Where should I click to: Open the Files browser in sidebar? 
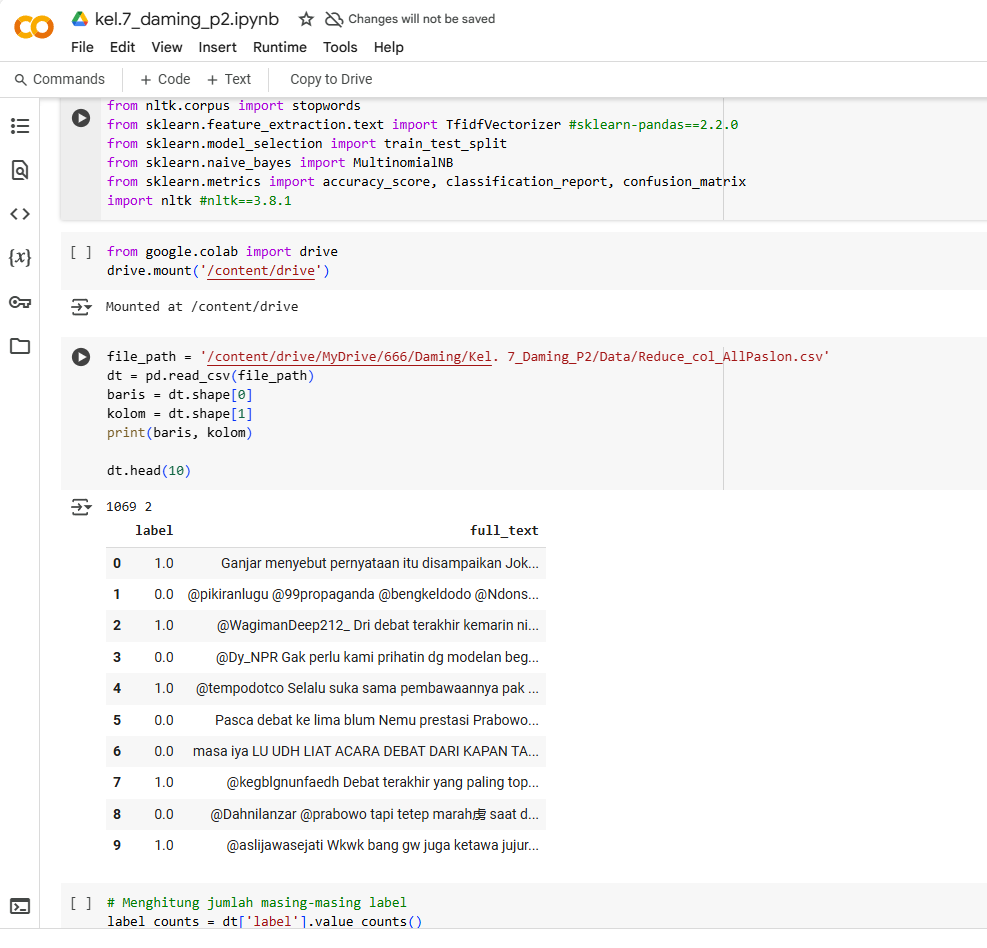click(x=20, y=346)
